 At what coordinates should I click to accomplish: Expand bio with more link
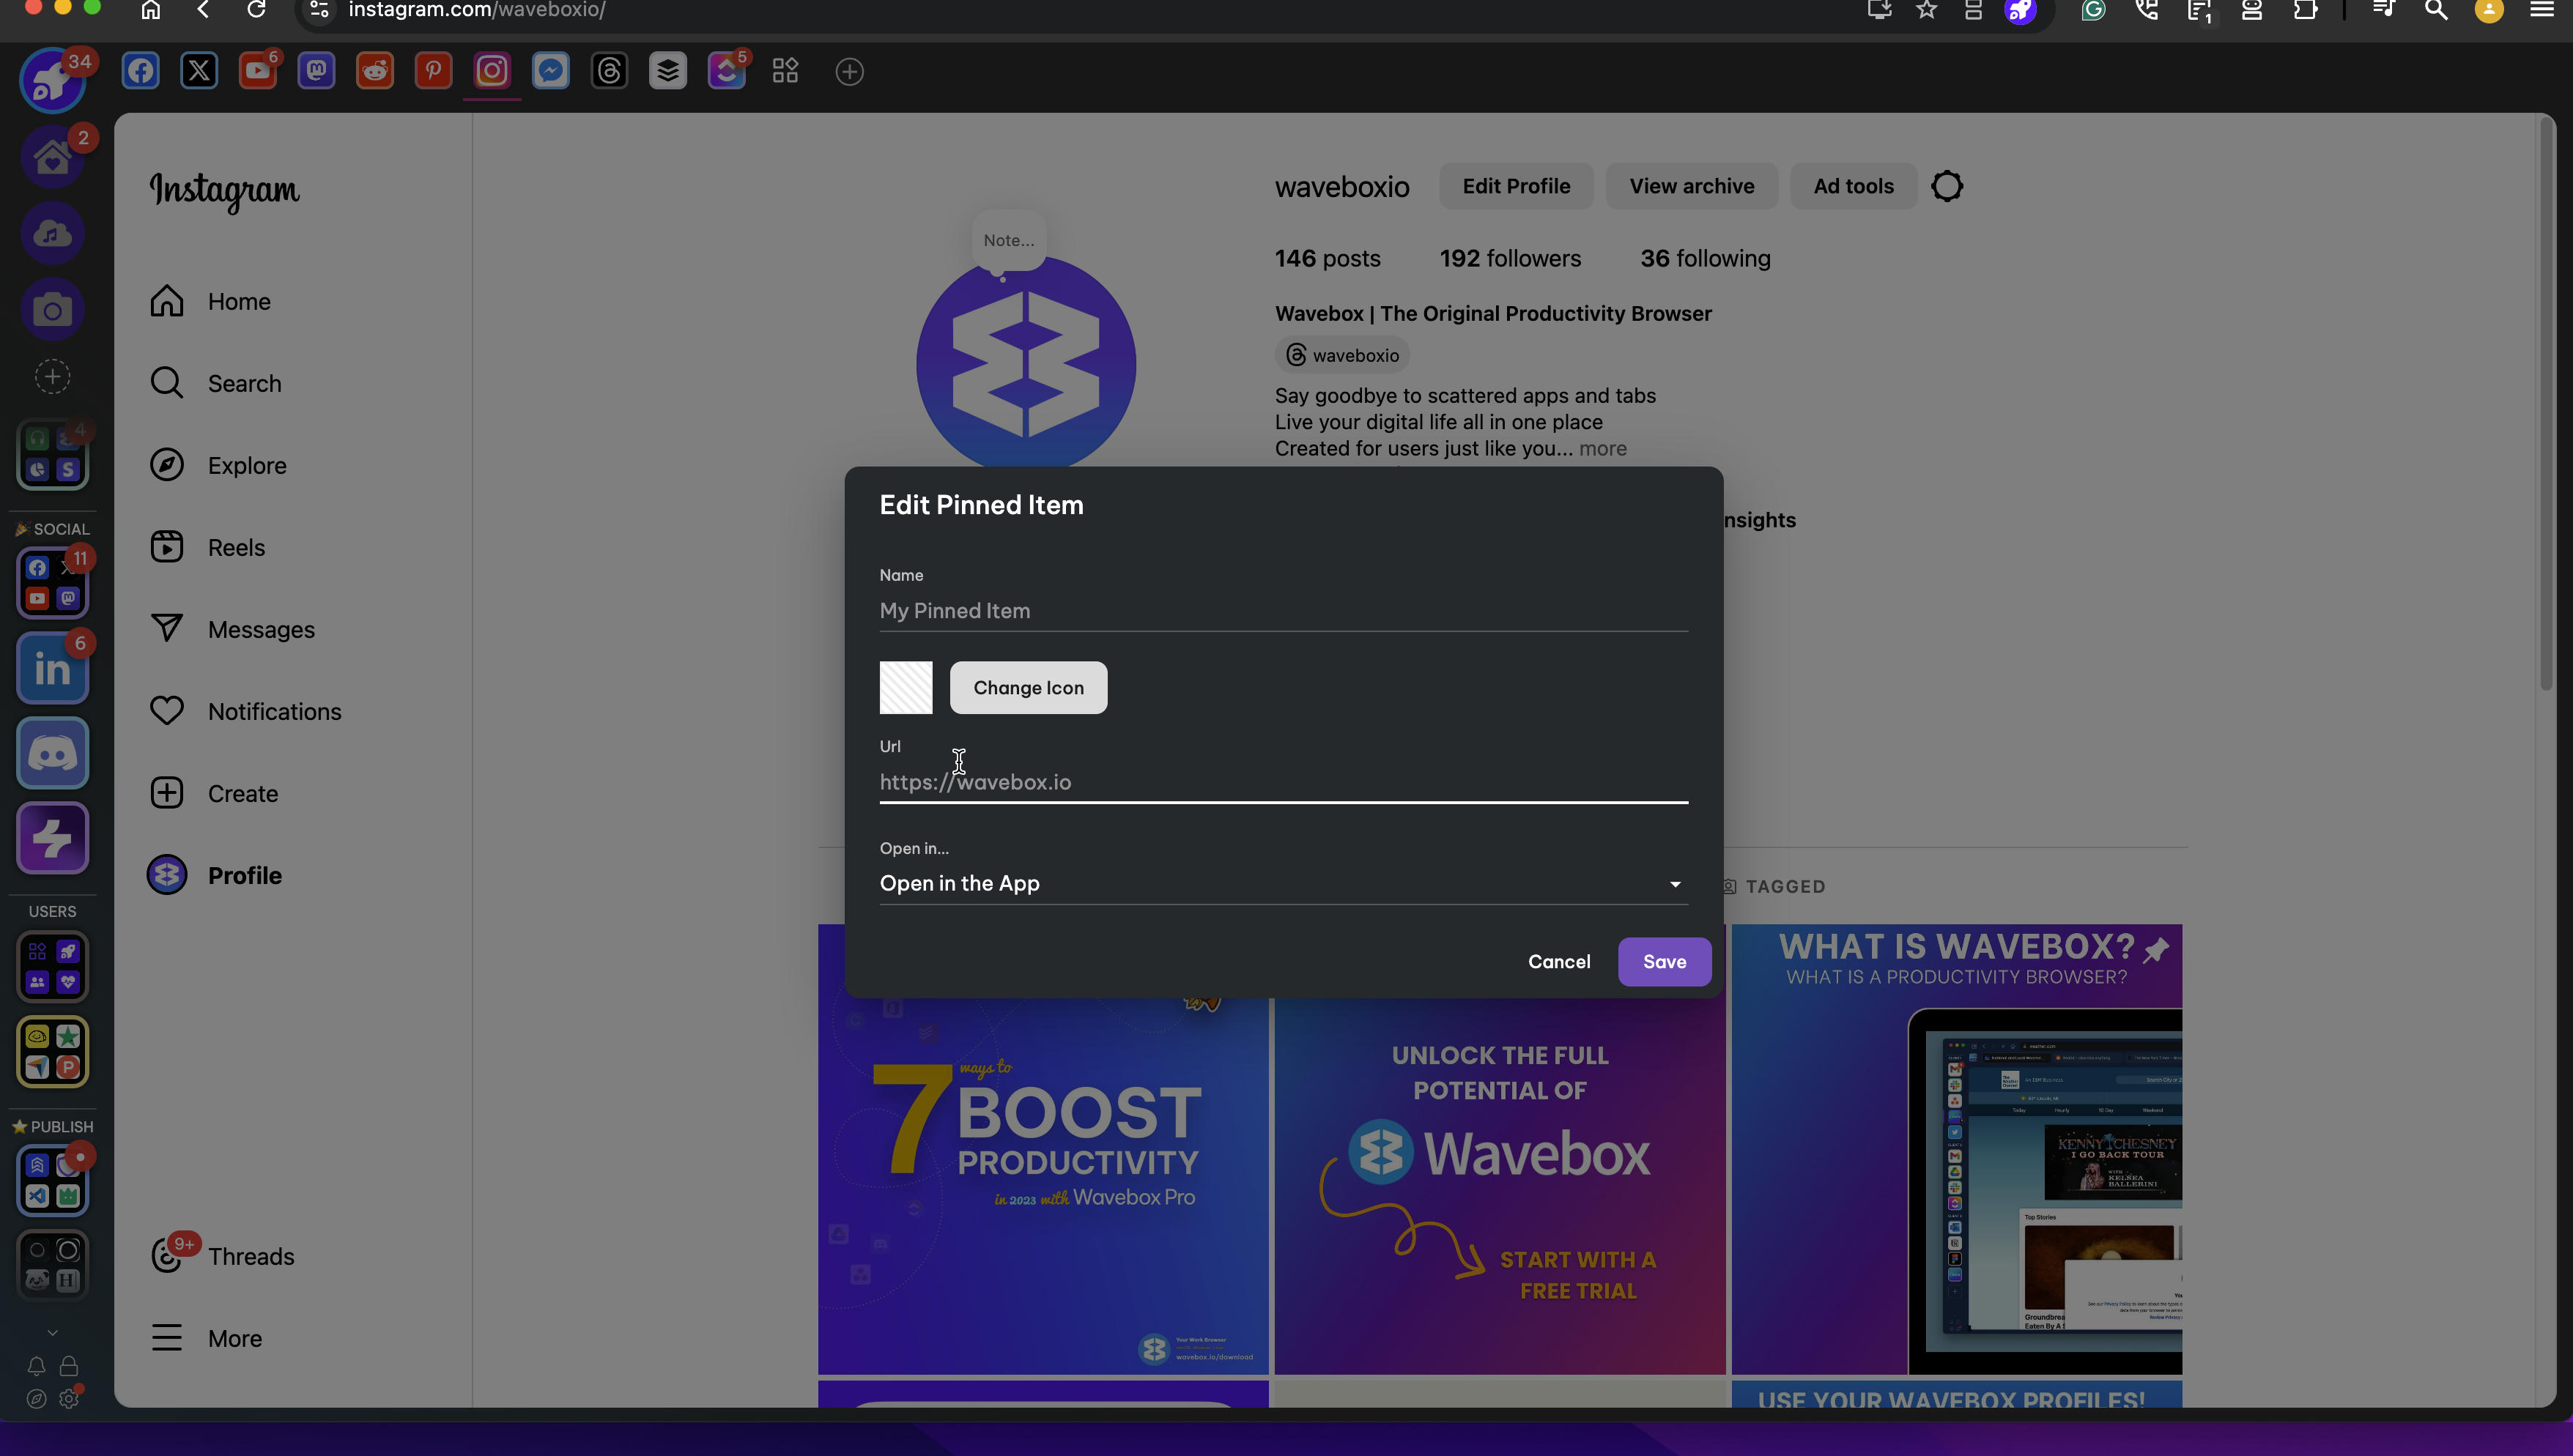[1603, 448]
